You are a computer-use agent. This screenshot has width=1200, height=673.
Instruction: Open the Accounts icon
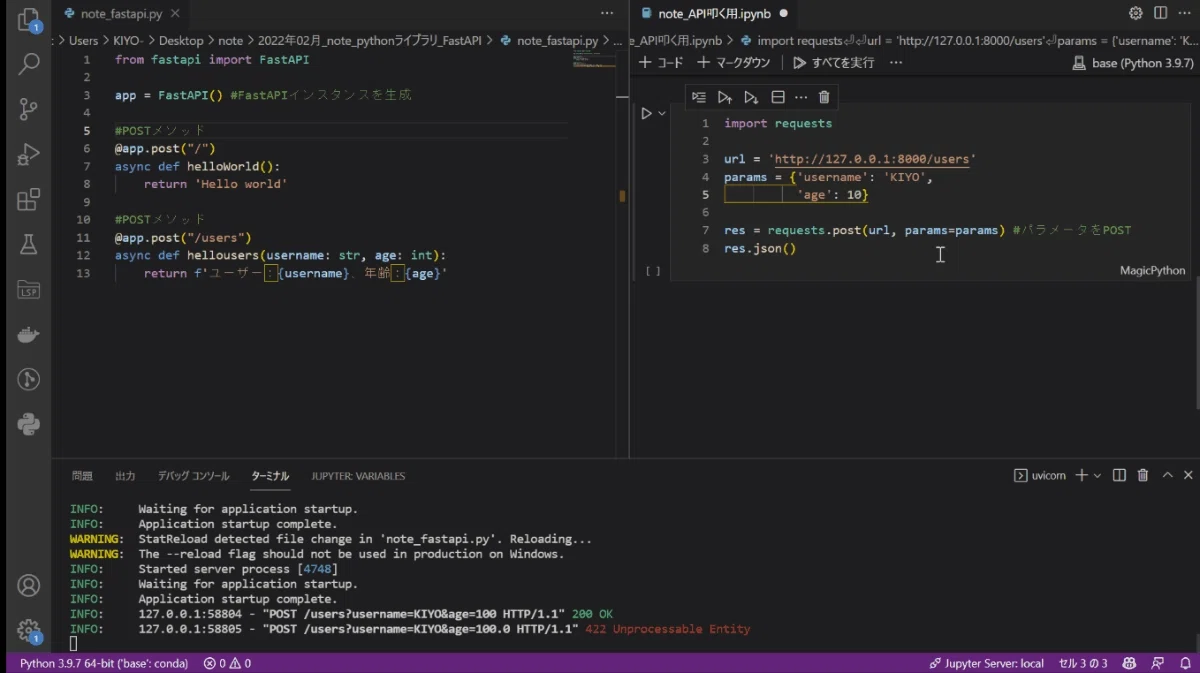point(28,586)
